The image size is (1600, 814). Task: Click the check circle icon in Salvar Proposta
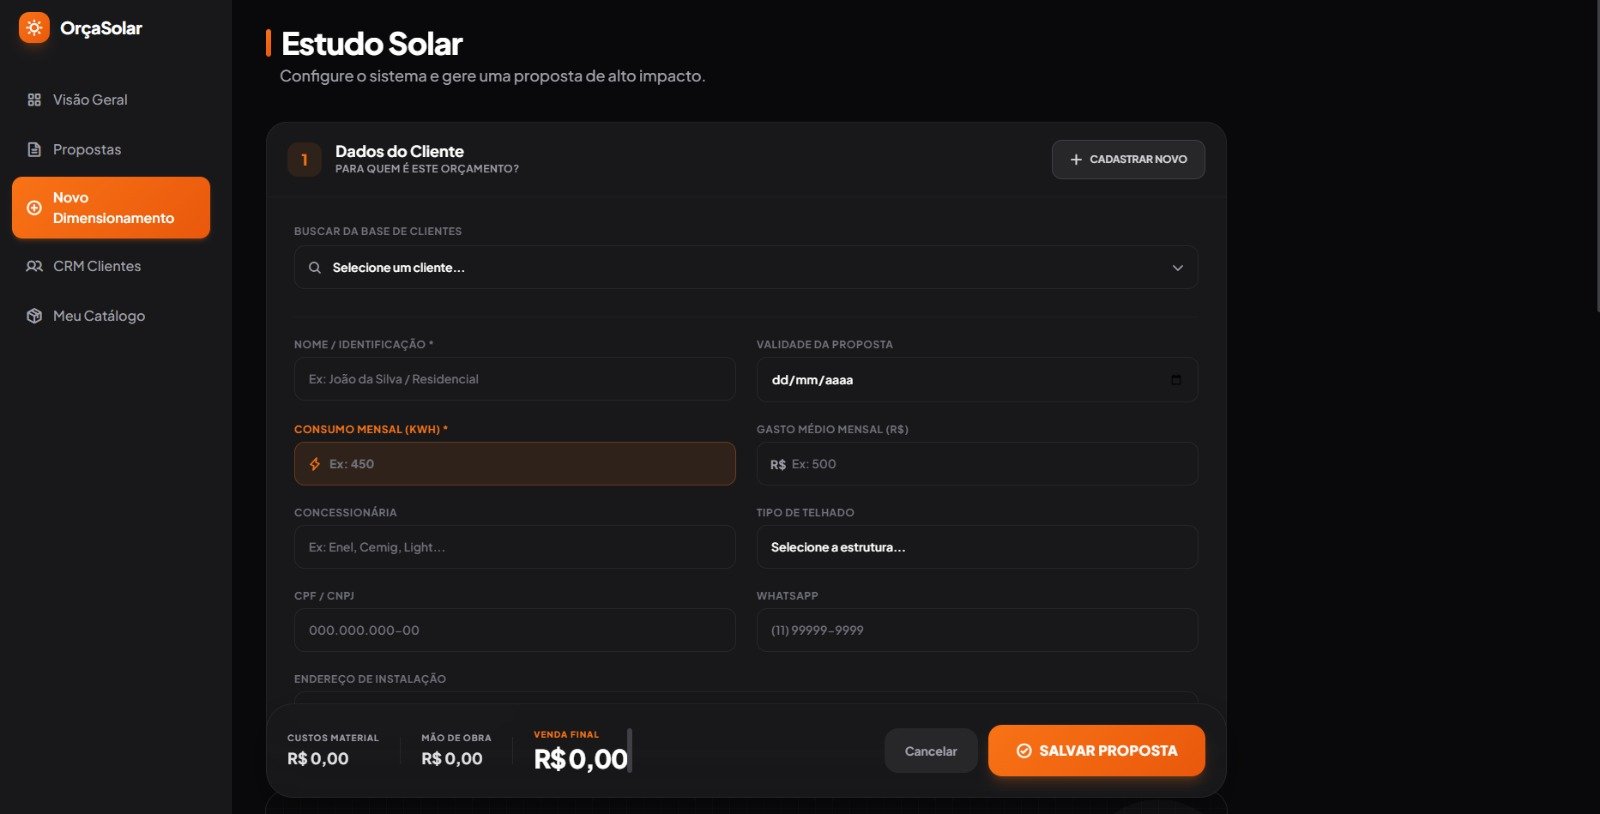pos(1023,750)
